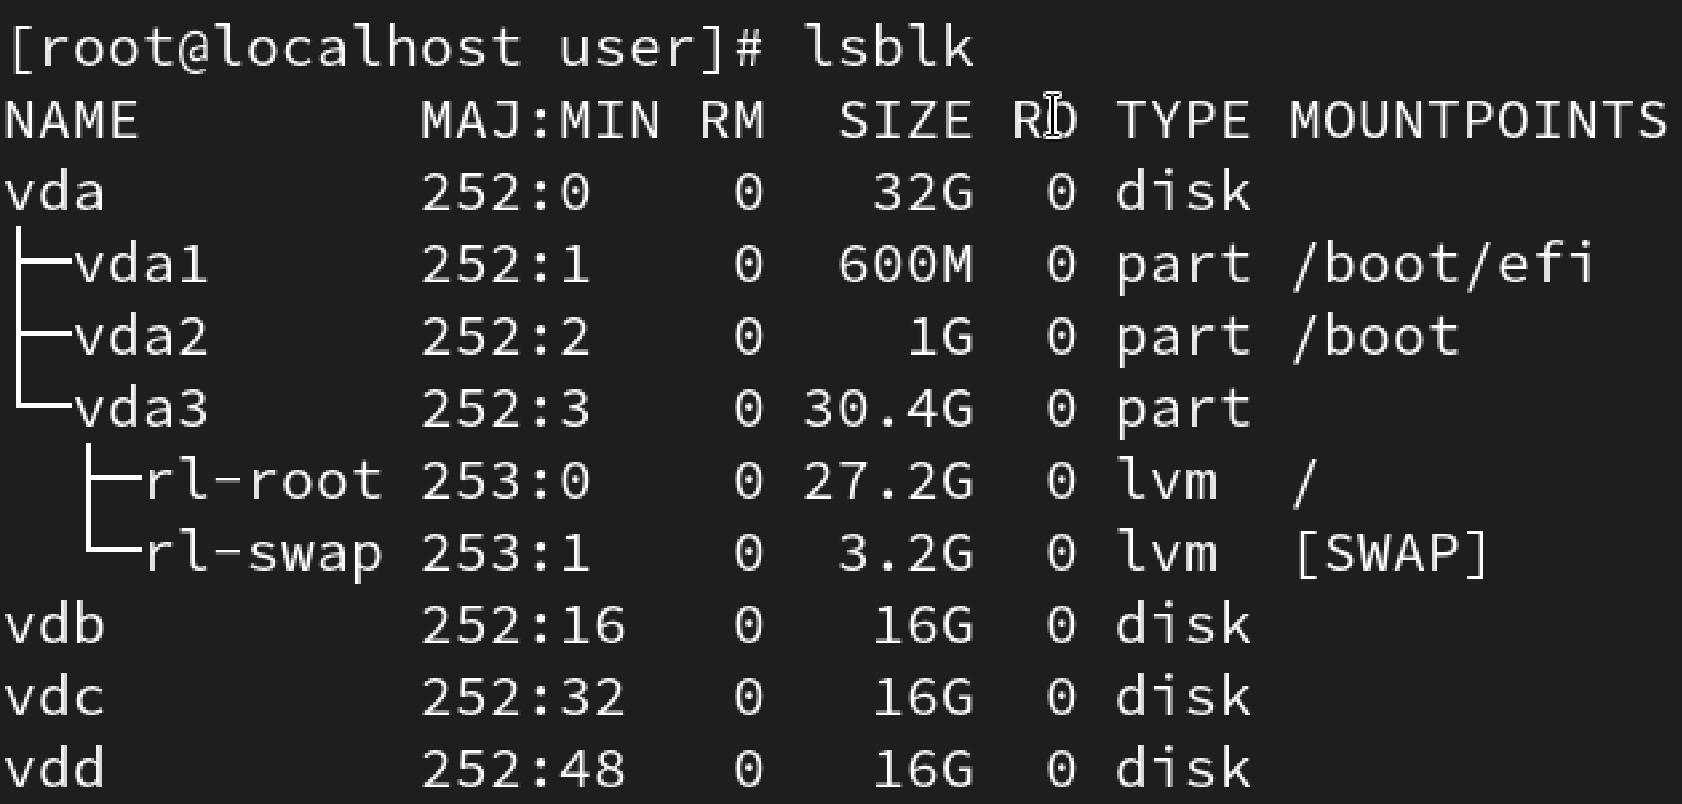Click the rl-root logical volume name
This screenshot has width=1682, height=804.
point(264,481)
